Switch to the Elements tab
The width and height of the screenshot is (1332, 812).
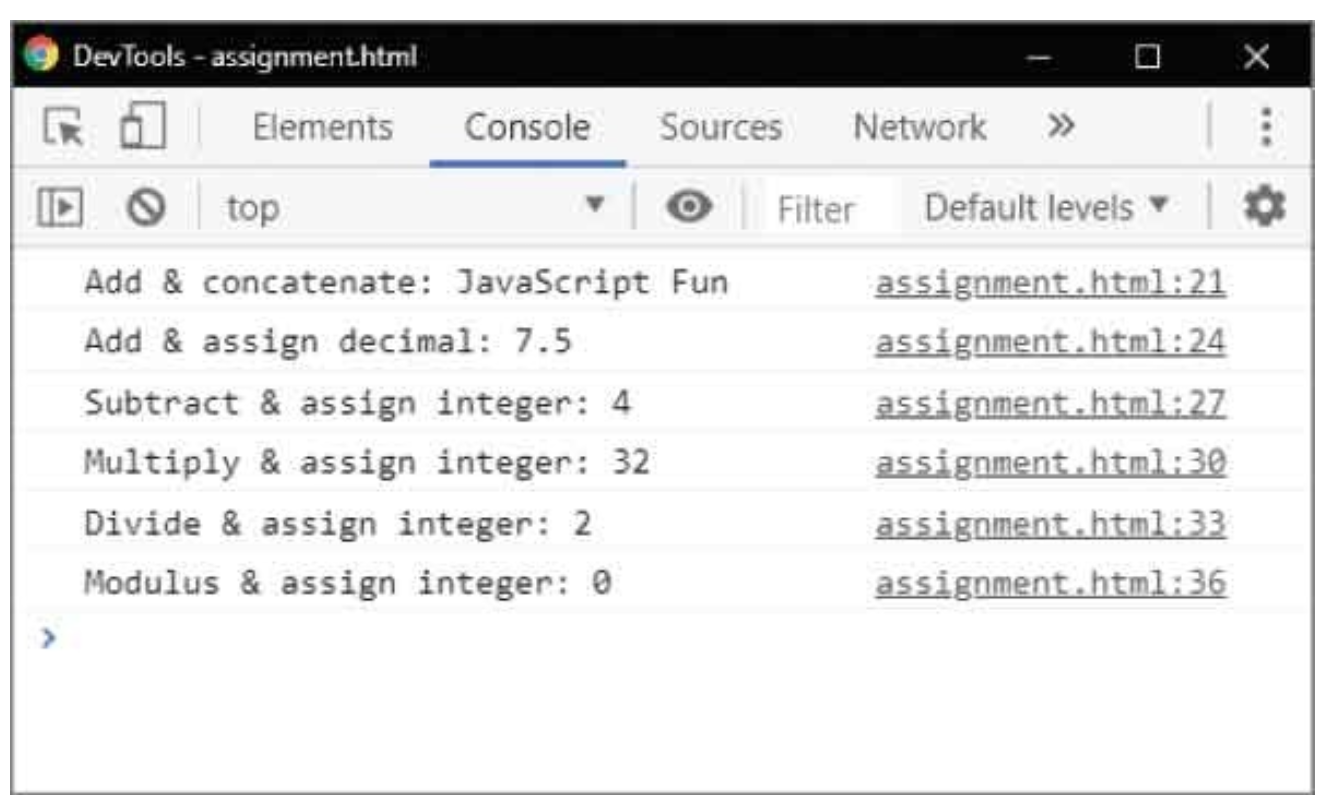click(x=322, y=128)
